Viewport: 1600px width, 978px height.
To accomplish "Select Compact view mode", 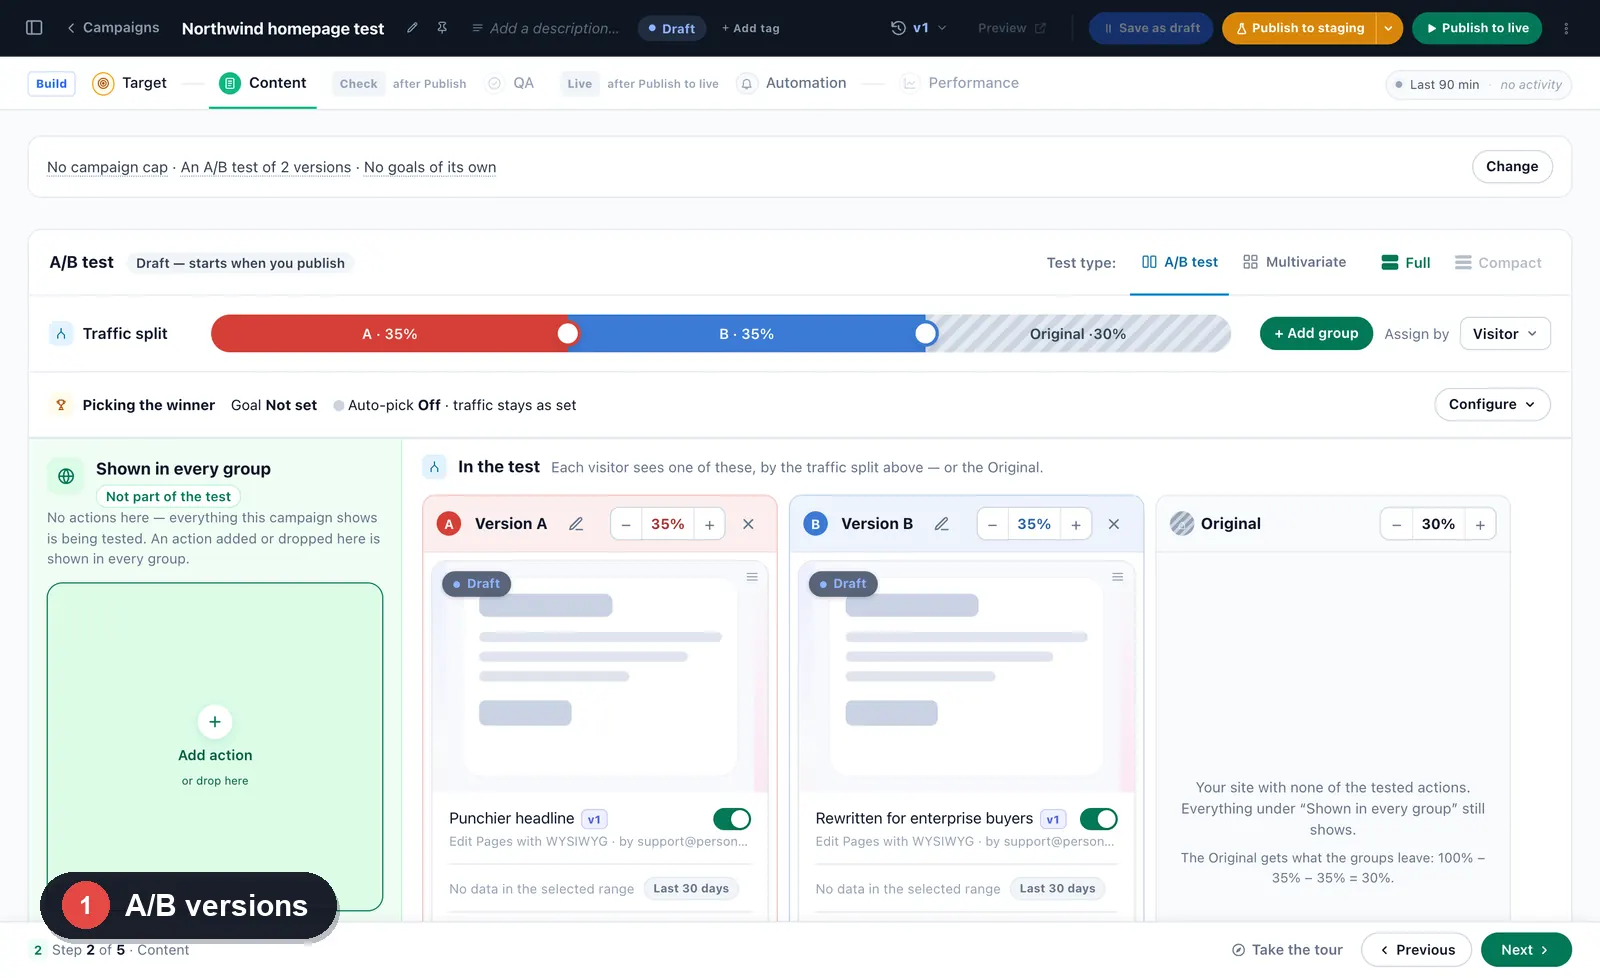I will point(1498,263).
